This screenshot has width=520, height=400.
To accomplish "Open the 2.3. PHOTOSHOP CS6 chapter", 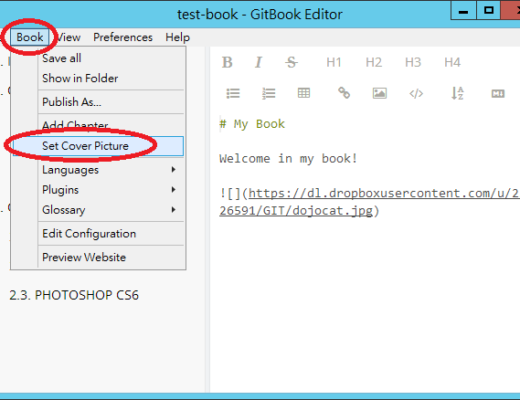I will pyautogui.click(x=74, y=295).
